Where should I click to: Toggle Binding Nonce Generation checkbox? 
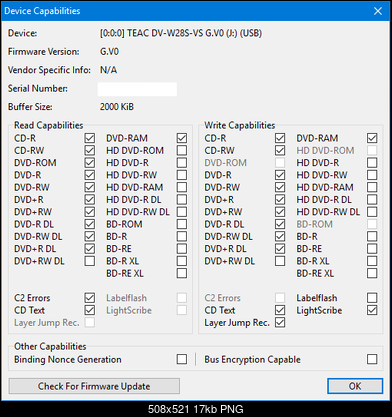click(182, 359)
